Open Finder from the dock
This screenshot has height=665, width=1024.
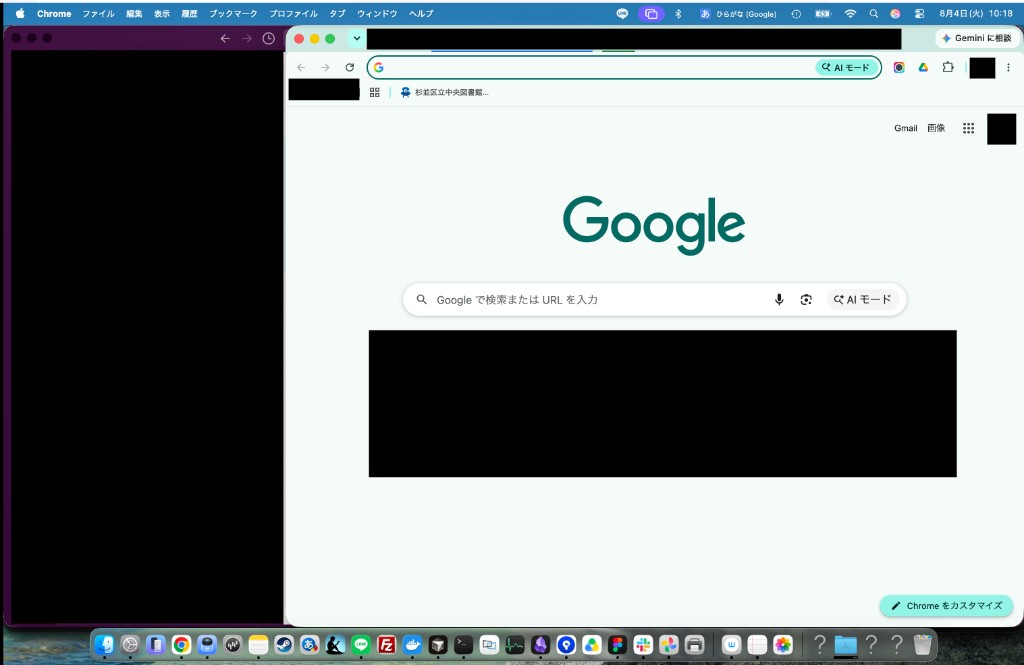click(x=104, y=645)
